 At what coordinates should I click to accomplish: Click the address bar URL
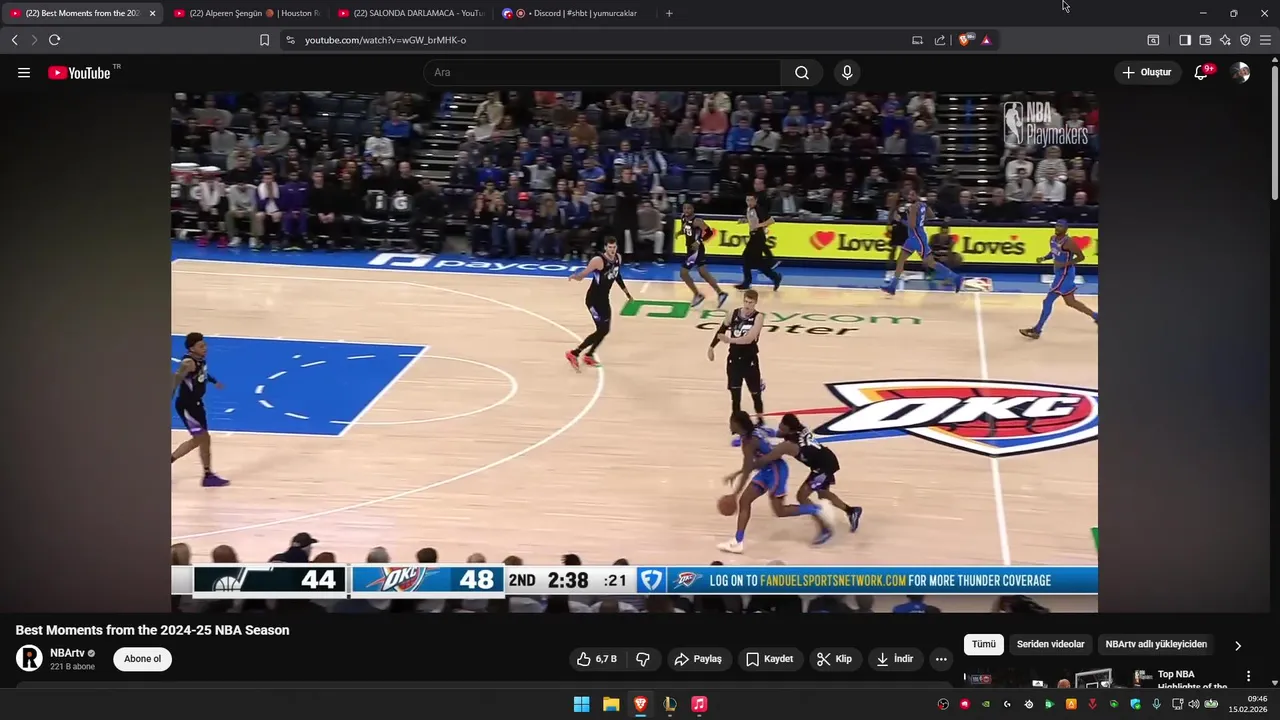coord(385,40)
